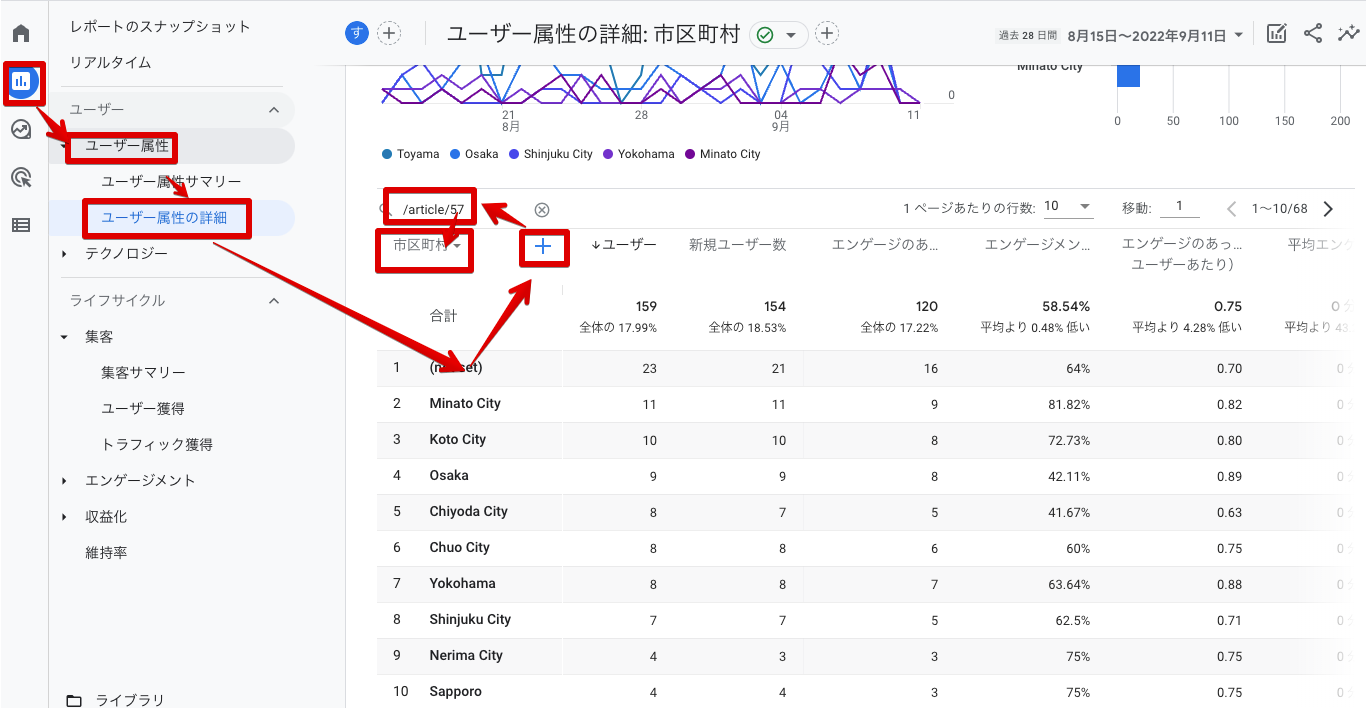Expand the テクノロジー tree item

(x=65, y=254)
